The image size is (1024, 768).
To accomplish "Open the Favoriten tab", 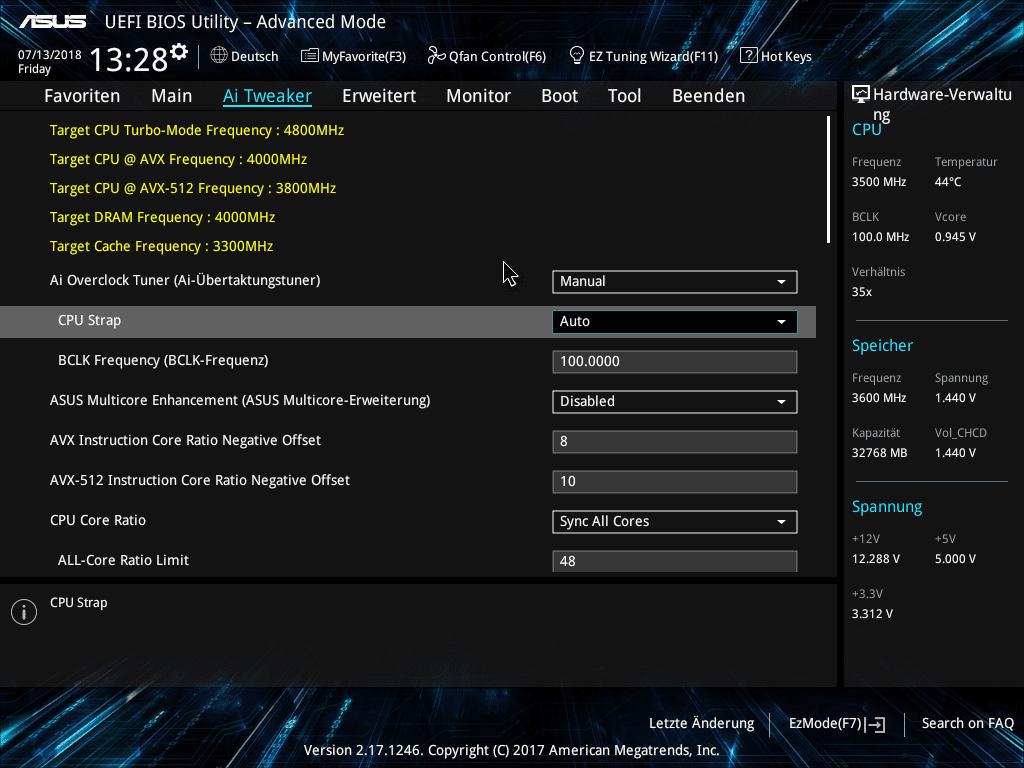I will tap(82, 96).
